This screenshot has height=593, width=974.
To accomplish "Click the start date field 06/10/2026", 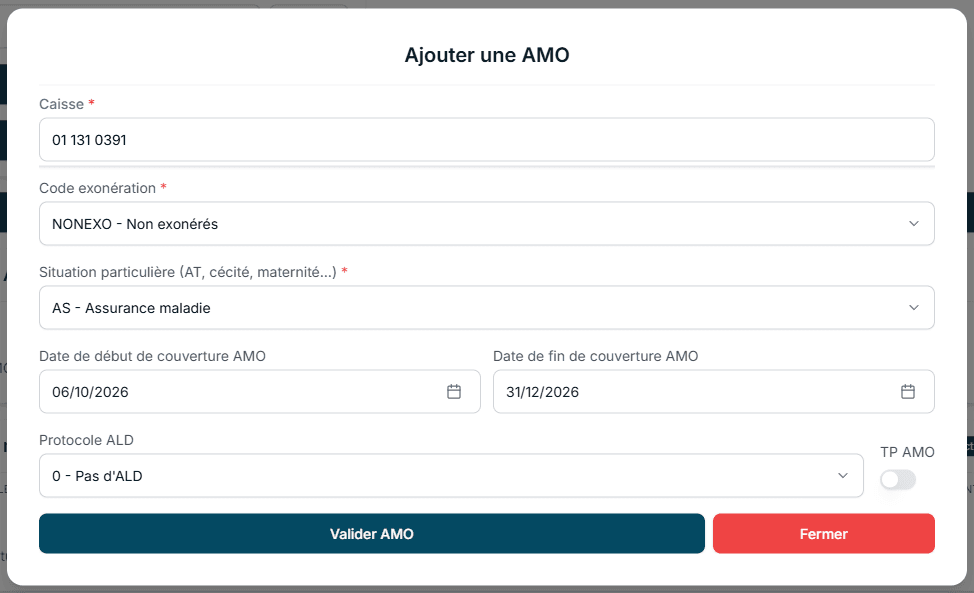I will coord(260,392).
